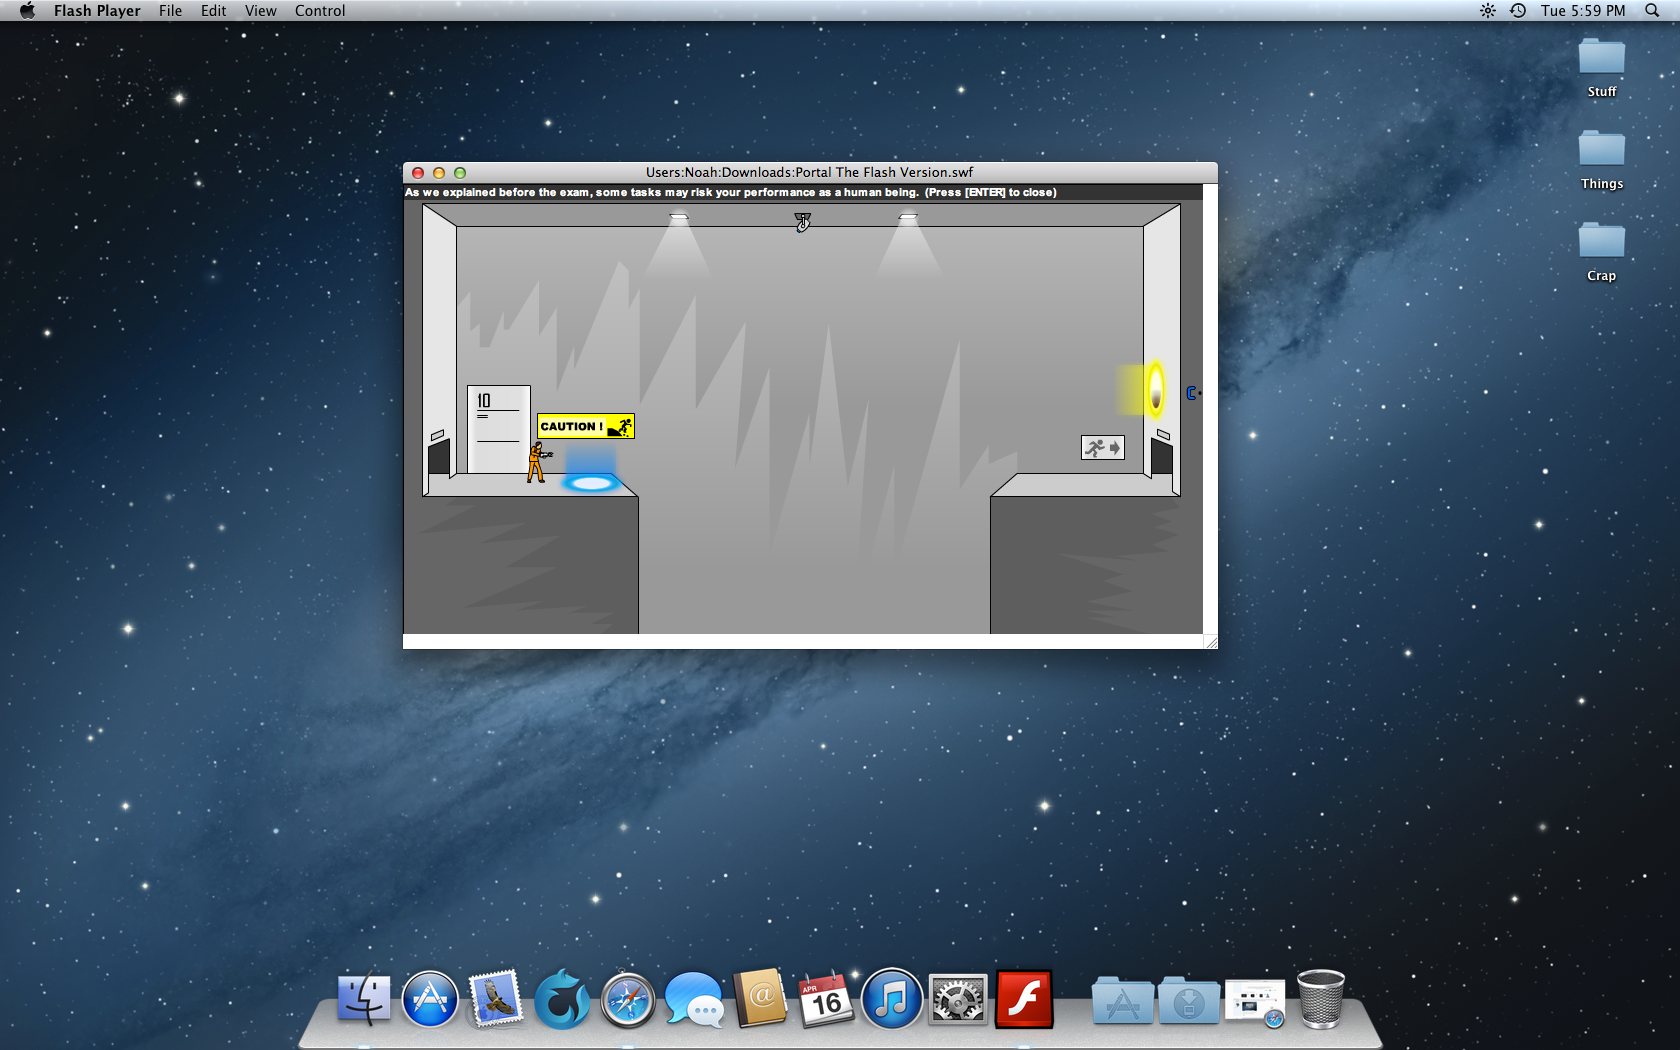Click the Spotlight search magnifier icon
Viewport: 1680px width, 1050px height.
[1652, 11]
